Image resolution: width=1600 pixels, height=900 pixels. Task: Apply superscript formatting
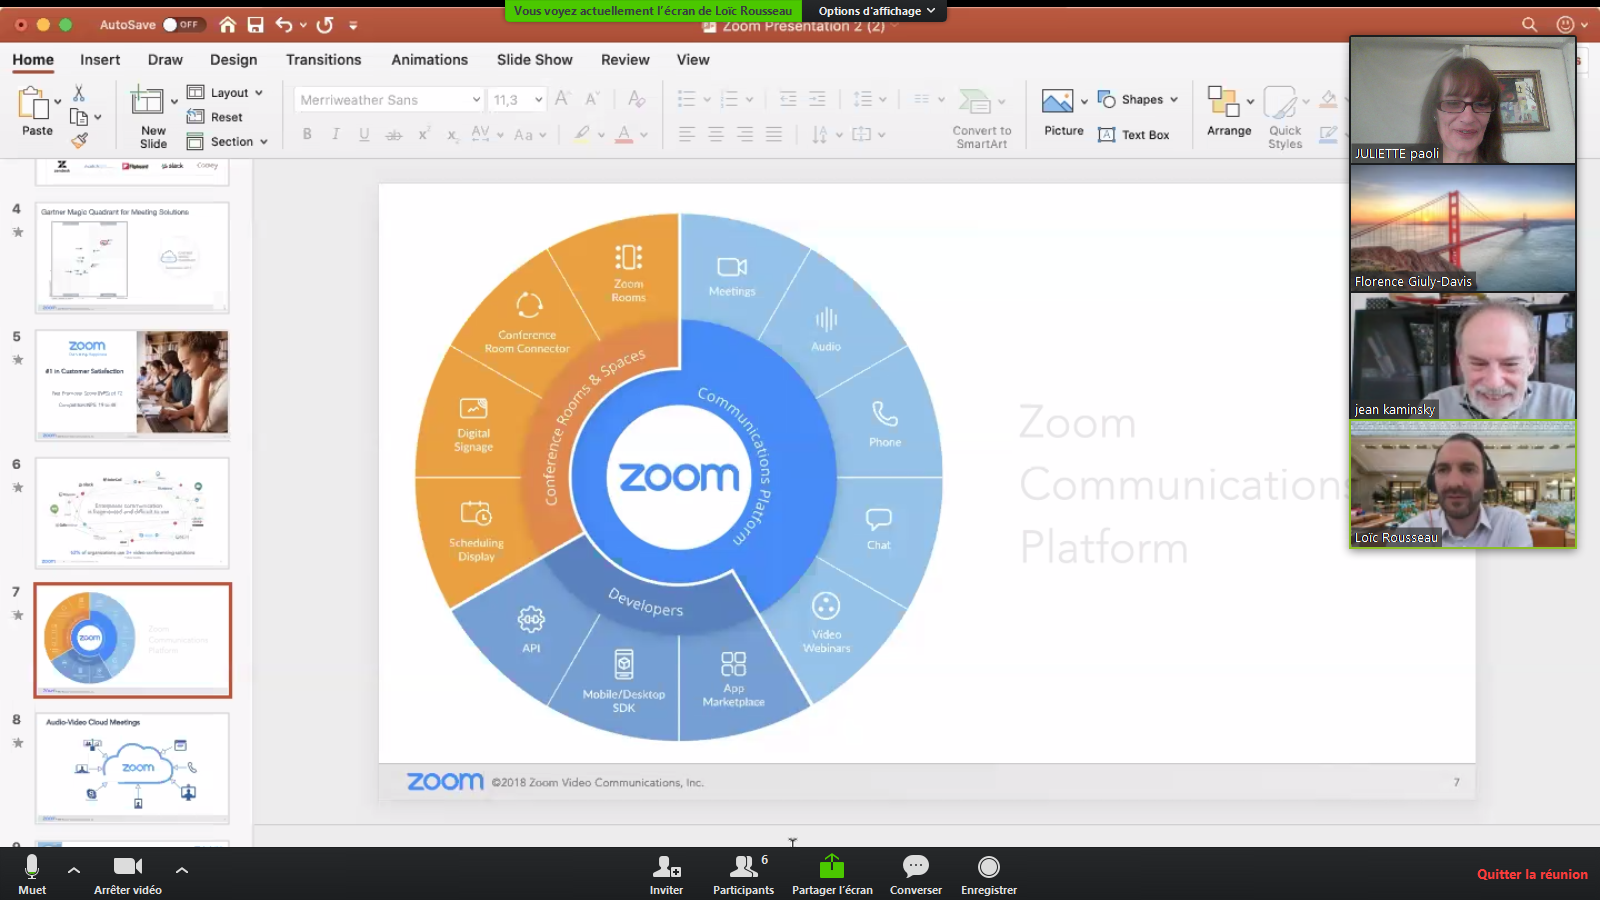(424, 134)
